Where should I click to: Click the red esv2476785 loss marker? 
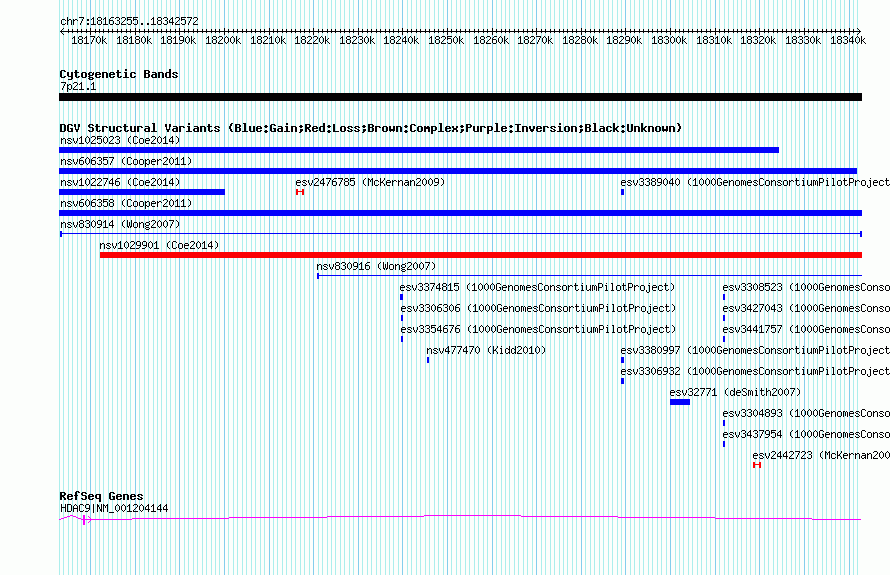(x=300, y=192)
